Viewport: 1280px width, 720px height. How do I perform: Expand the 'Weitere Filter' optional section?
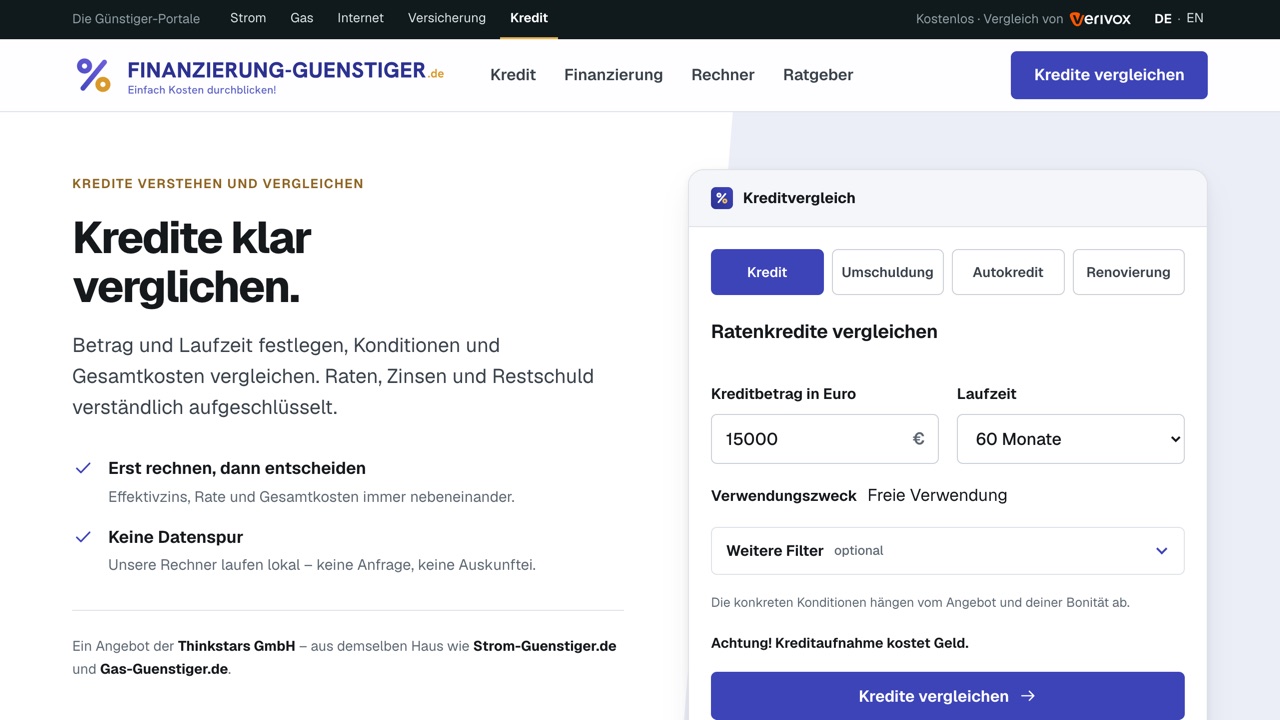947,551
